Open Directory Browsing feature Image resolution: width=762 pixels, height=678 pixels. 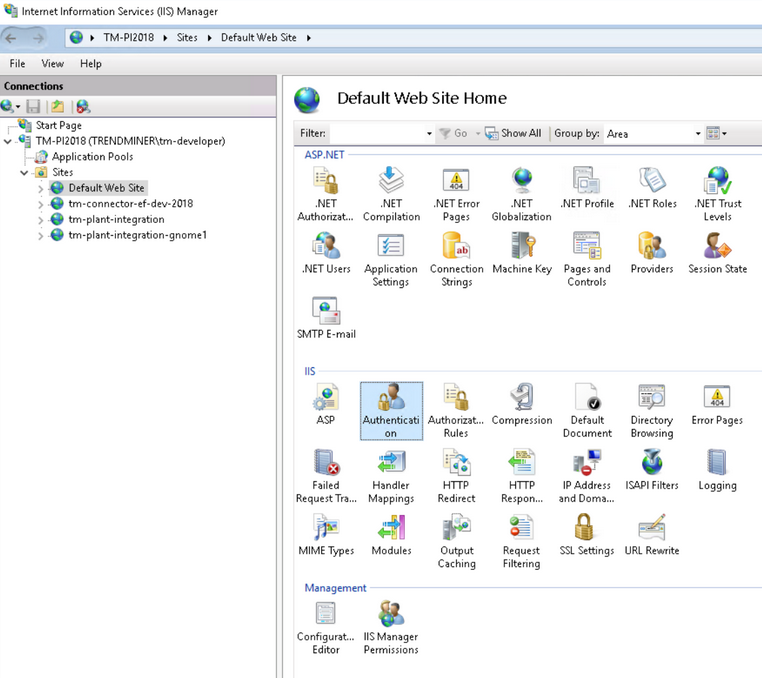(652, 398)
